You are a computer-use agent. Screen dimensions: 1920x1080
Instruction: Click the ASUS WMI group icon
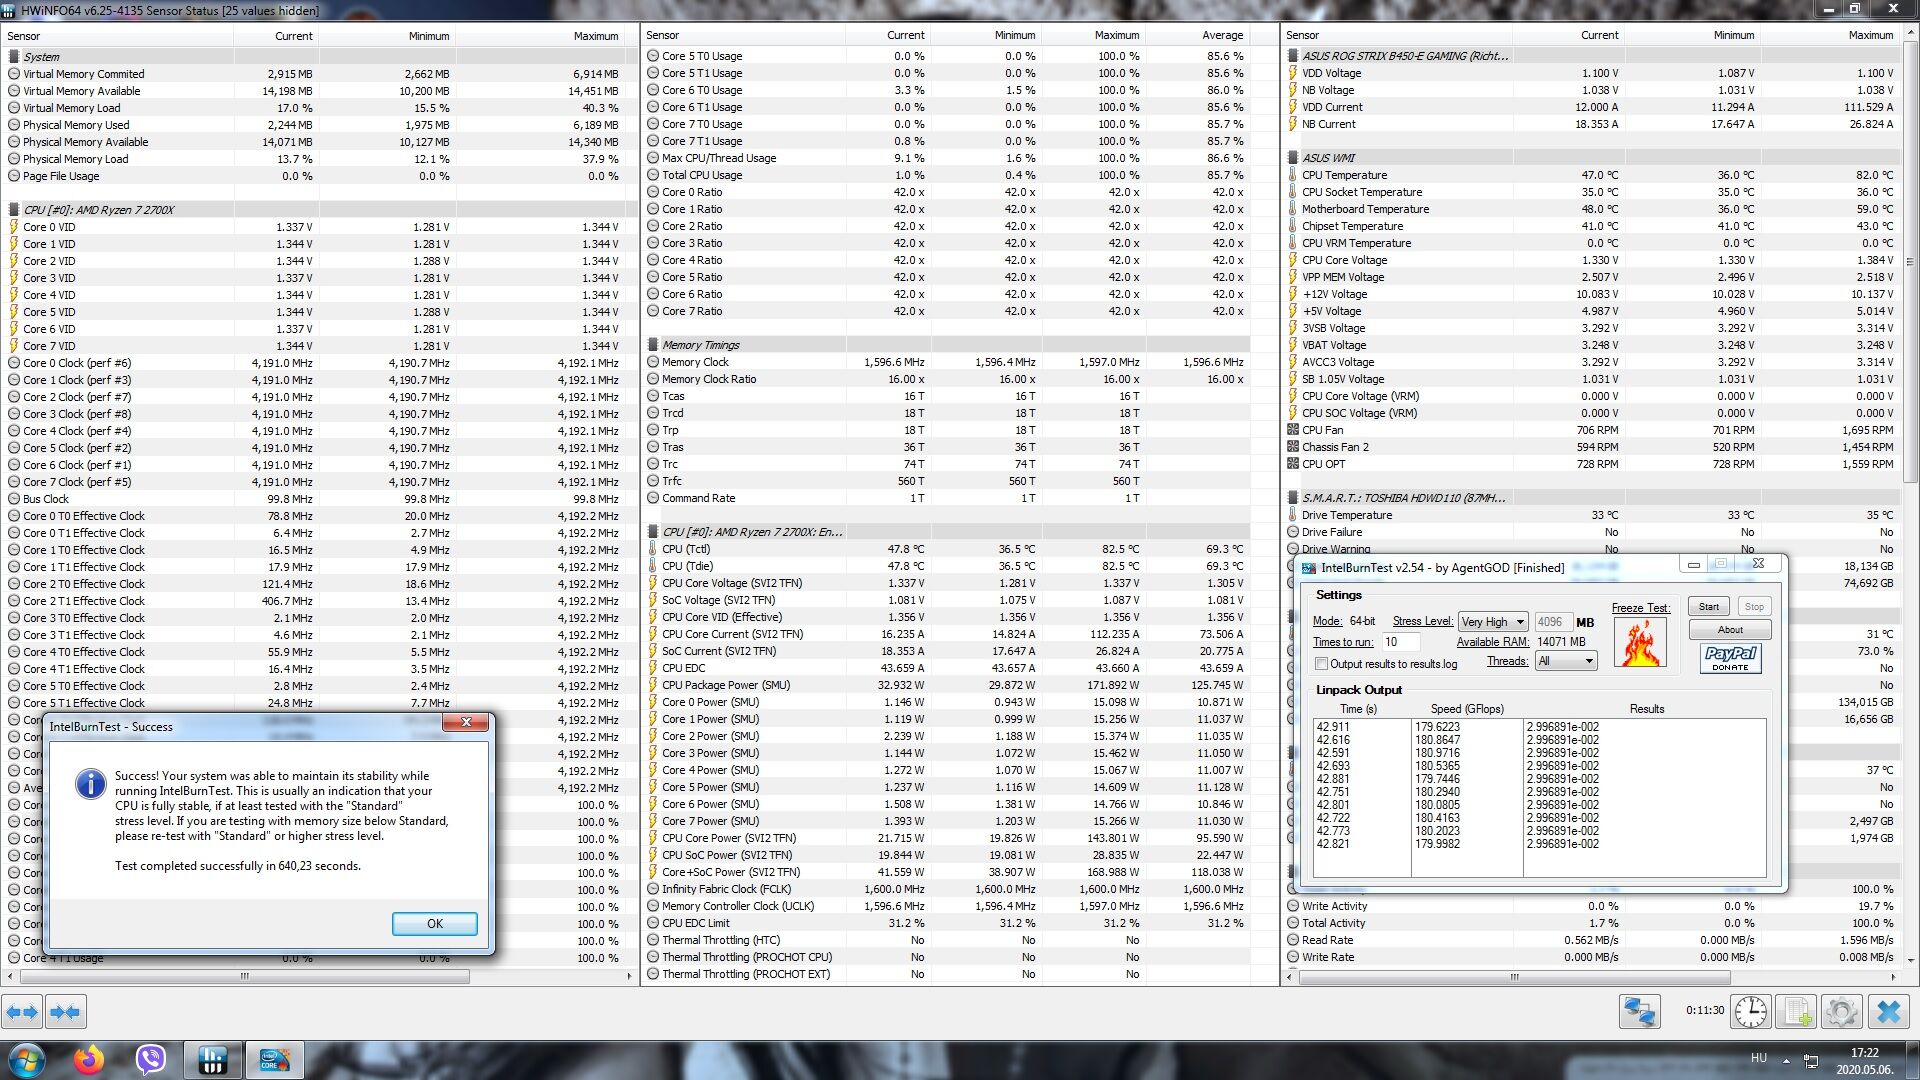click(x=1293, y=158)
